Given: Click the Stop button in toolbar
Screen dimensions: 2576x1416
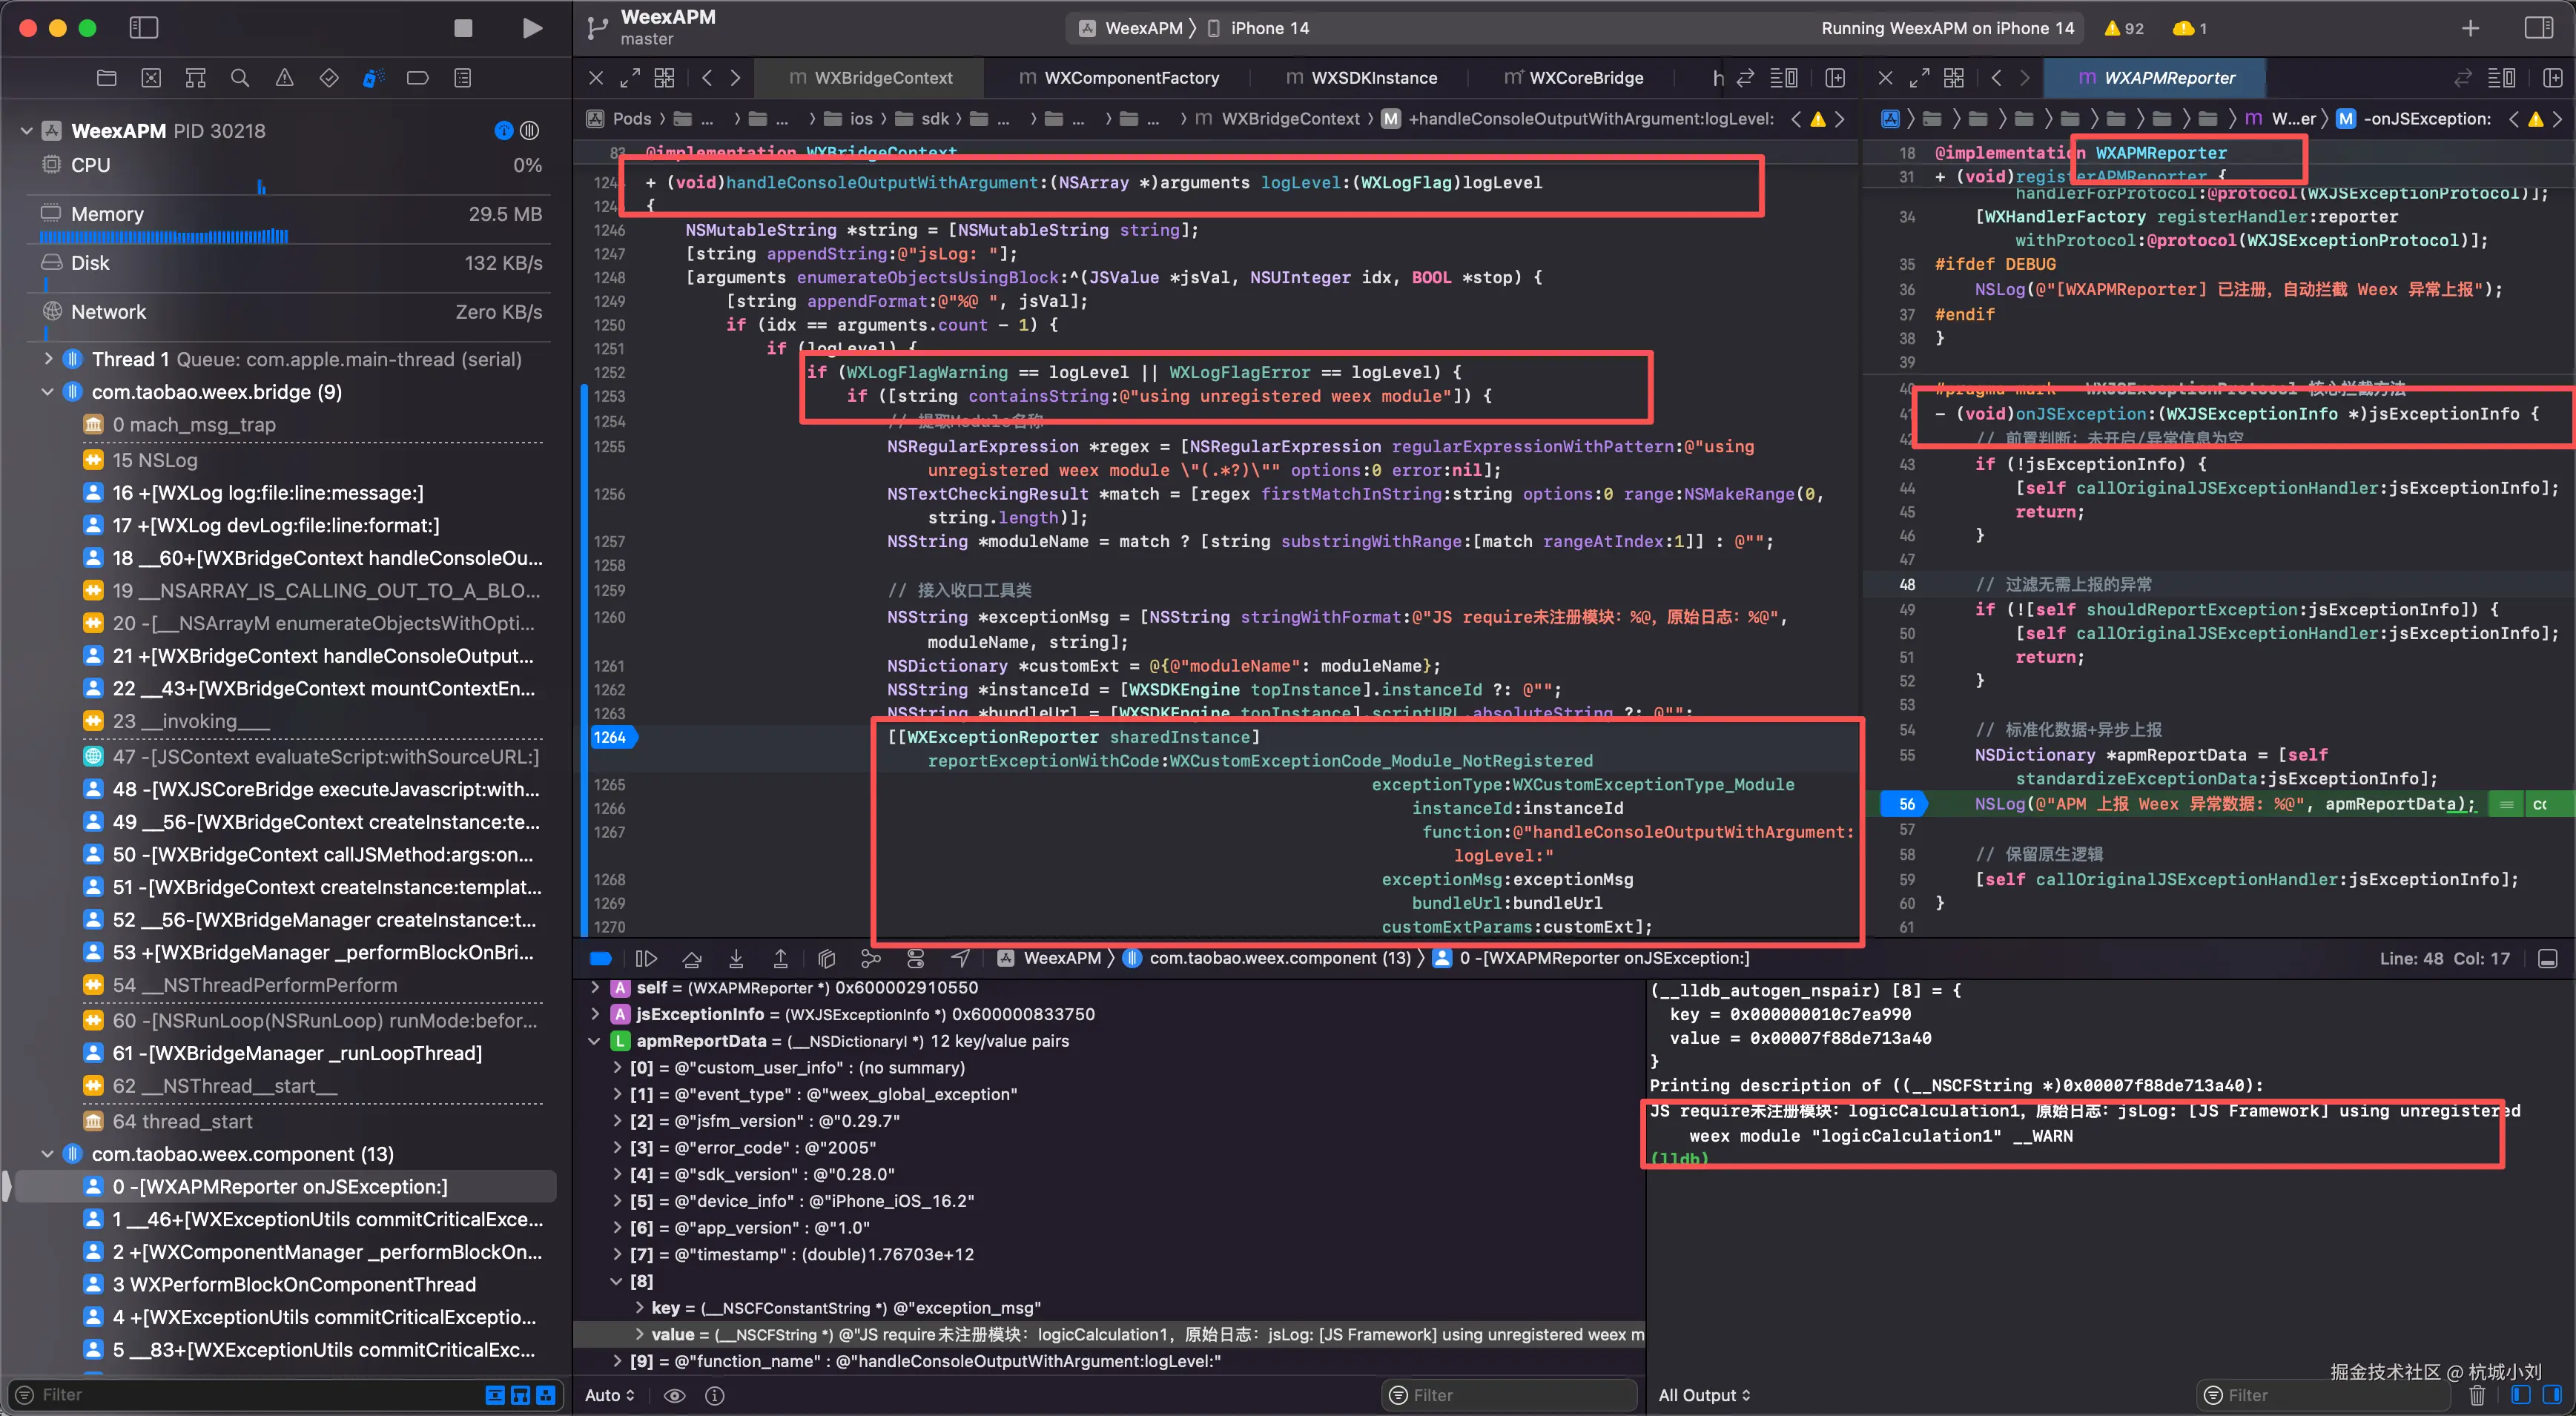Looking at the screenshot, I should pos(463,28).
